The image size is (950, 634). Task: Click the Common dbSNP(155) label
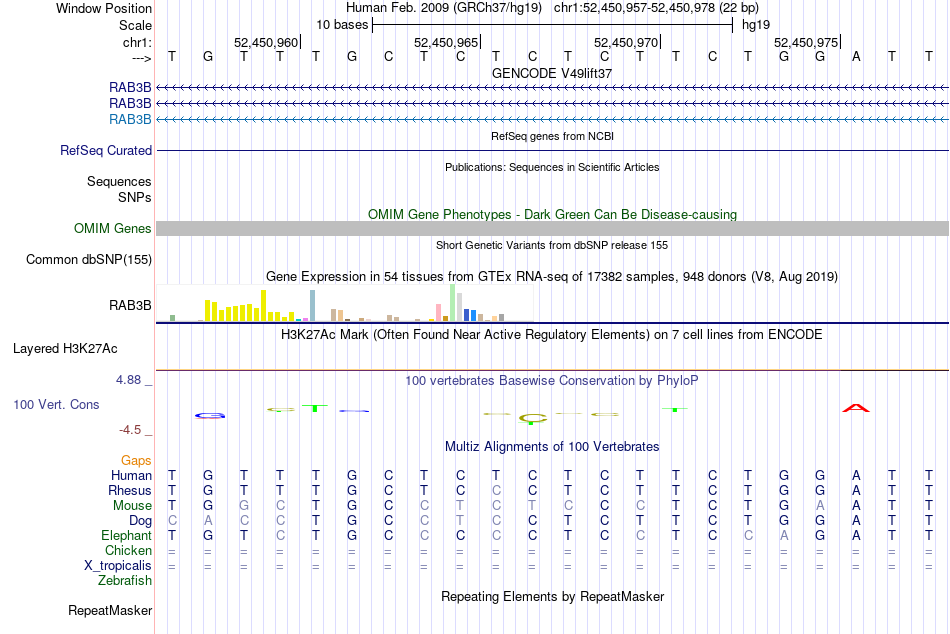click(x=89, y=259)
